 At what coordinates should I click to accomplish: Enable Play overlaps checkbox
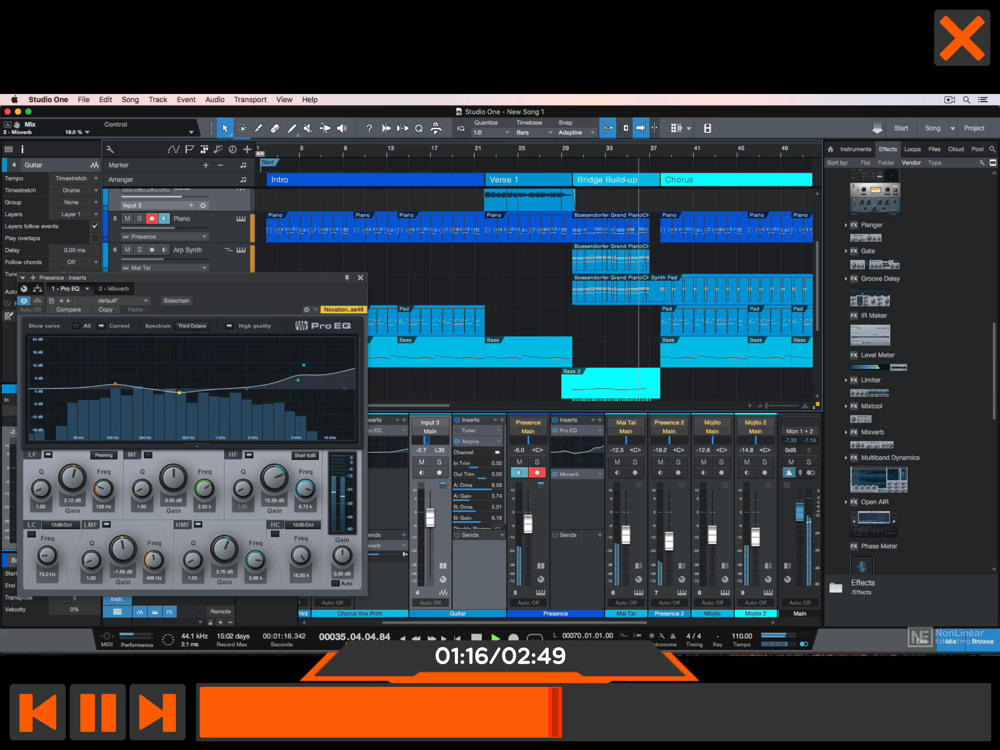94,239
